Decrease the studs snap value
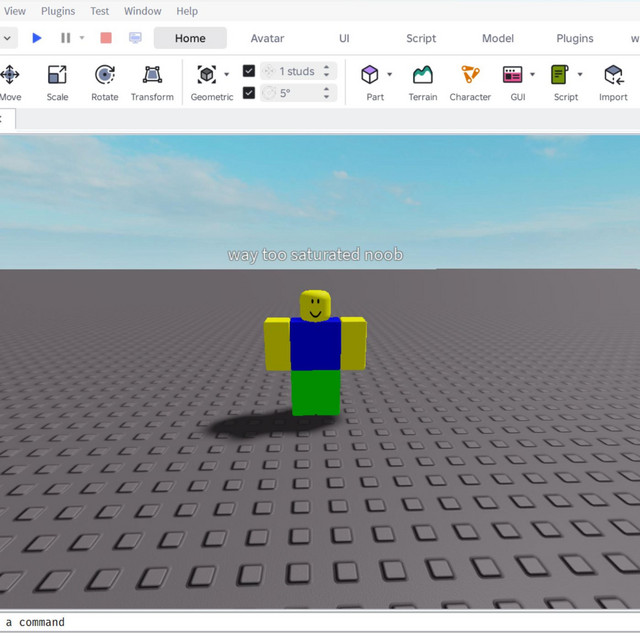 point(327,75)
